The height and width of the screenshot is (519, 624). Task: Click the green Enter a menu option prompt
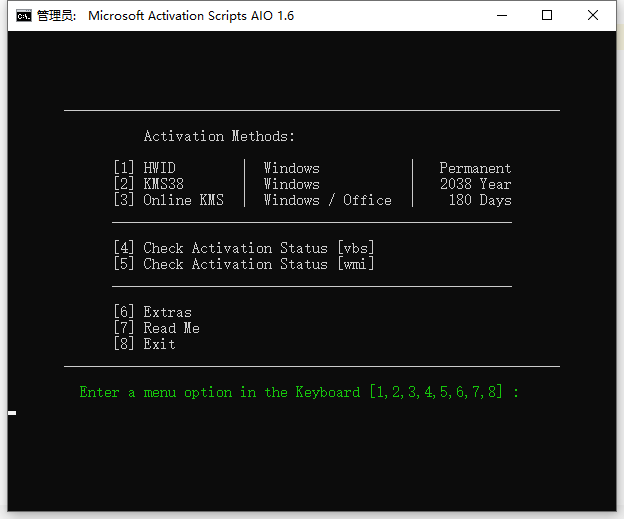(299, 392)
